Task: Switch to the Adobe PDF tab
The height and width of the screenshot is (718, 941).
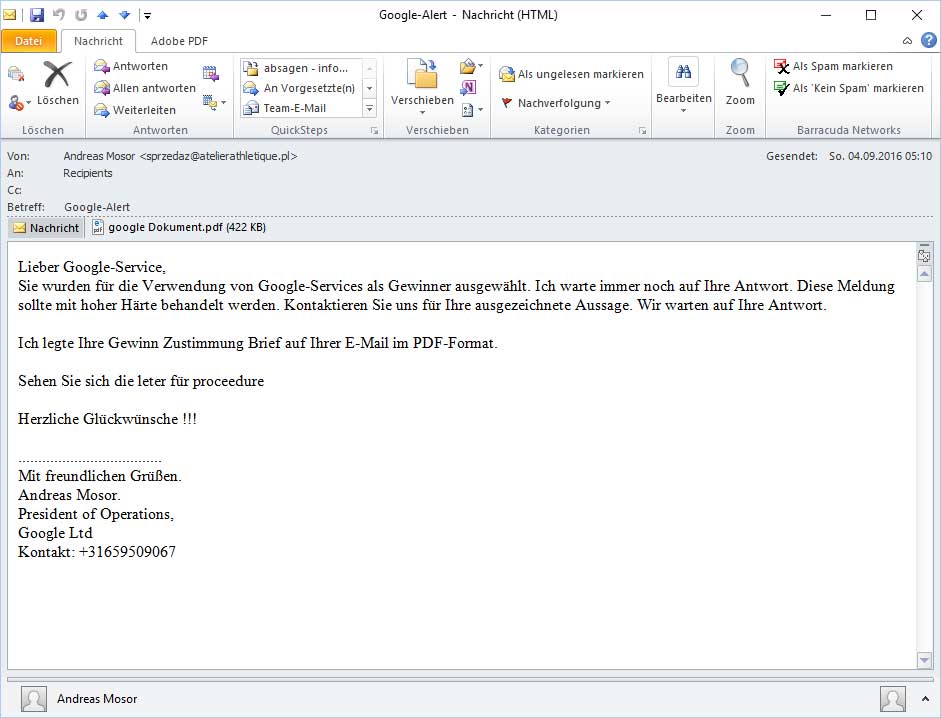Action: 179,41
